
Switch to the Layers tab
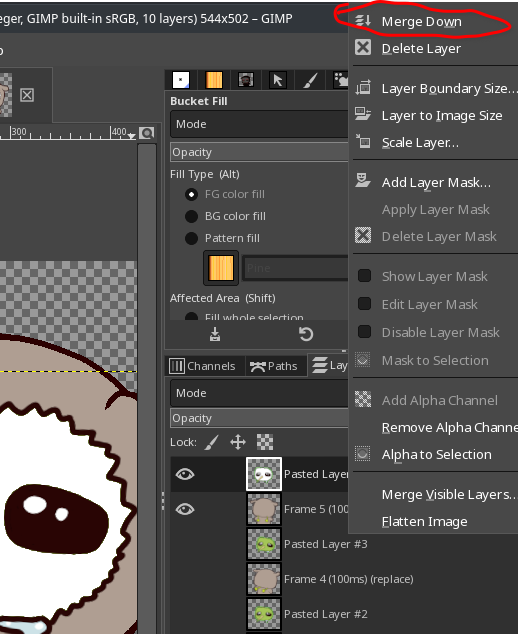pos(328,365)
